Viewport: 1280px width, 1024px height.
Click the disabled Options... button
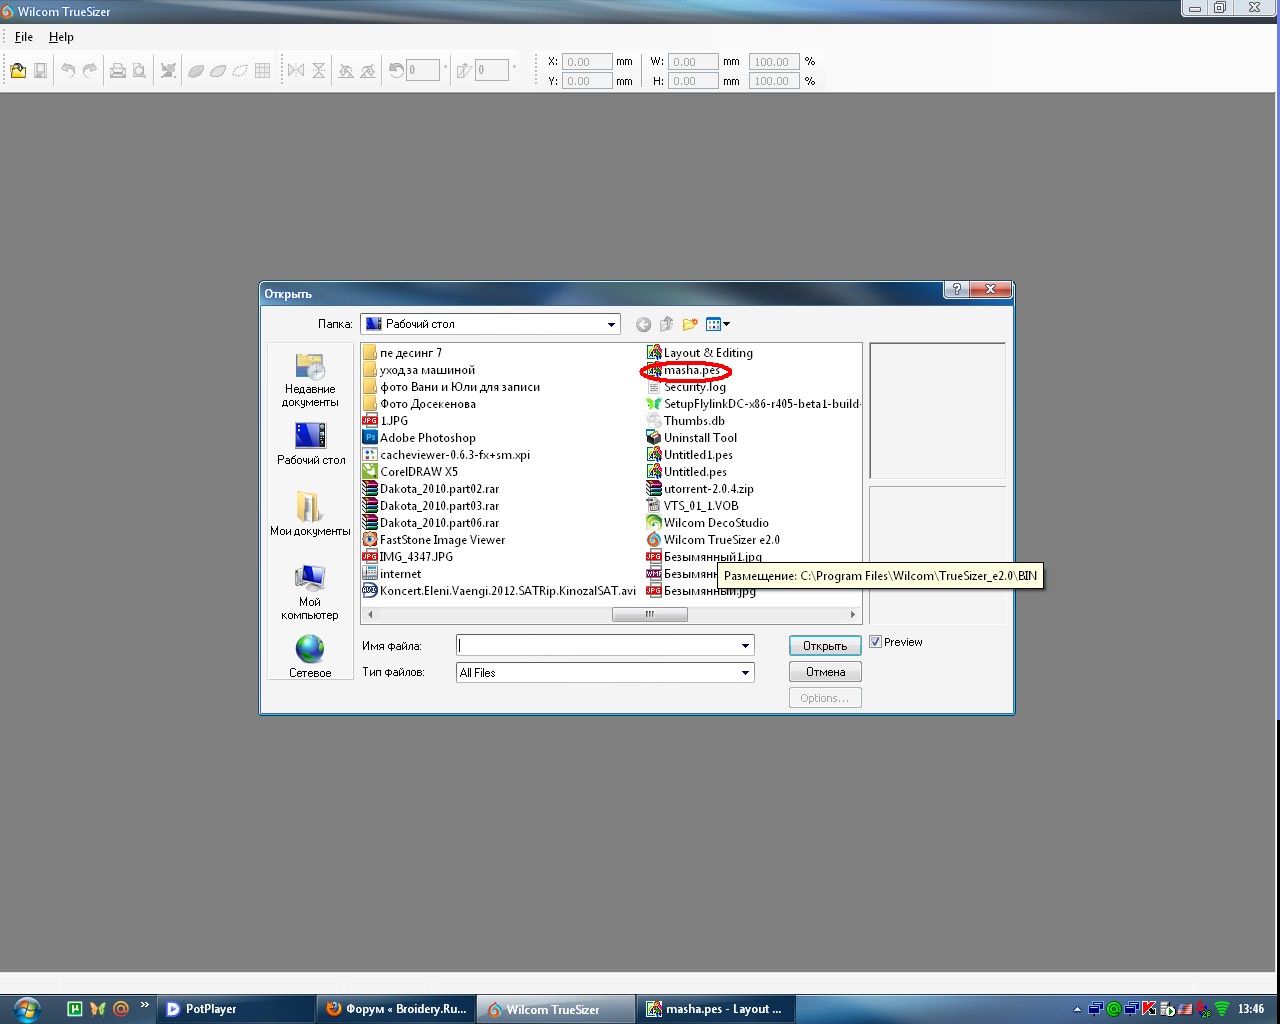[825, 698]
